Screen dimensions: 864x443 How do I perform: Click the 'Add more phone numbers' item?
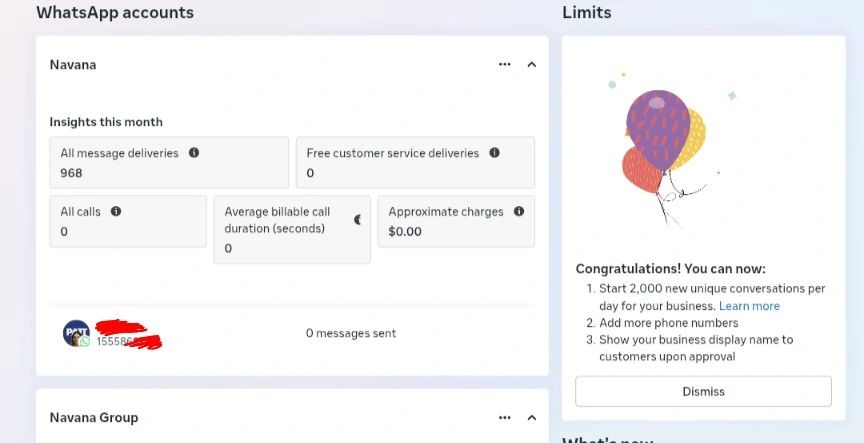click(x=668, y=323)
